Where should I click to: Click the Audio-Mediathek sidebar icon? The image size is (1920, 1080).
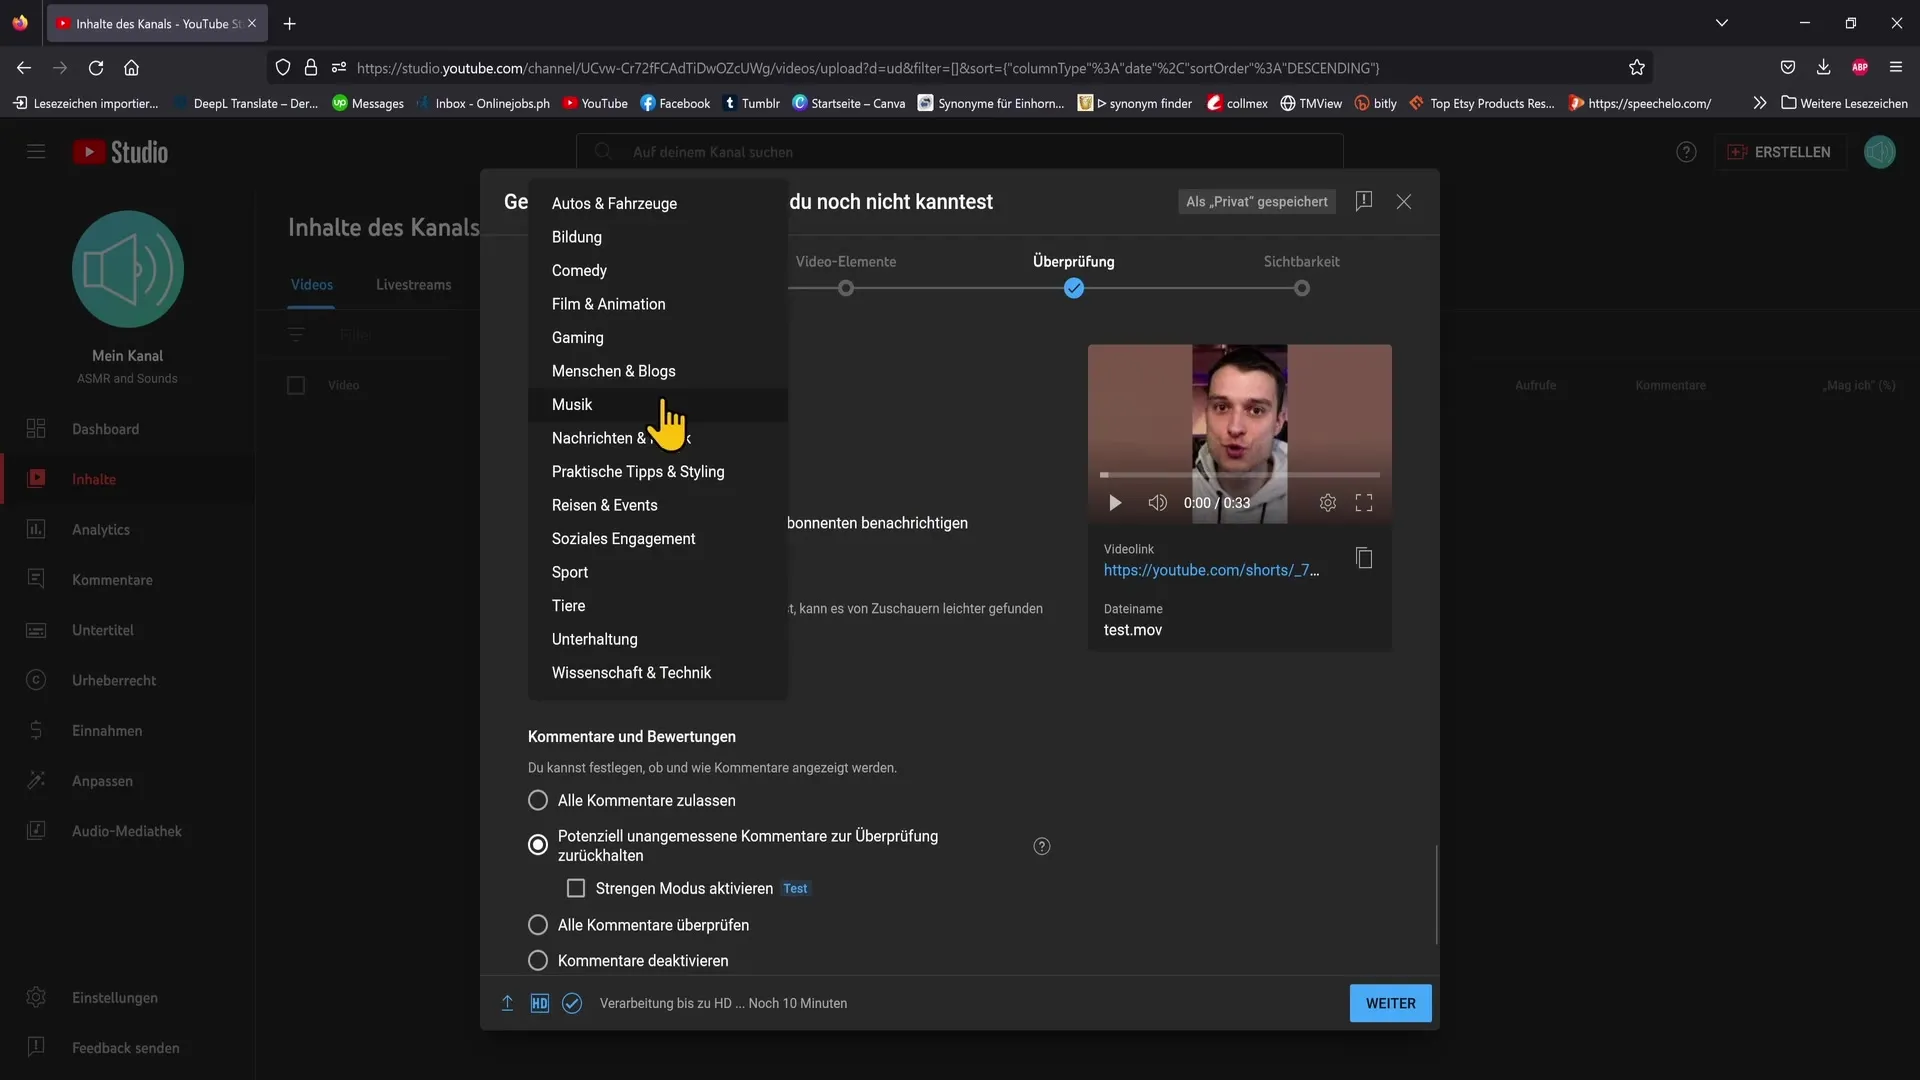tap(37, 831)
